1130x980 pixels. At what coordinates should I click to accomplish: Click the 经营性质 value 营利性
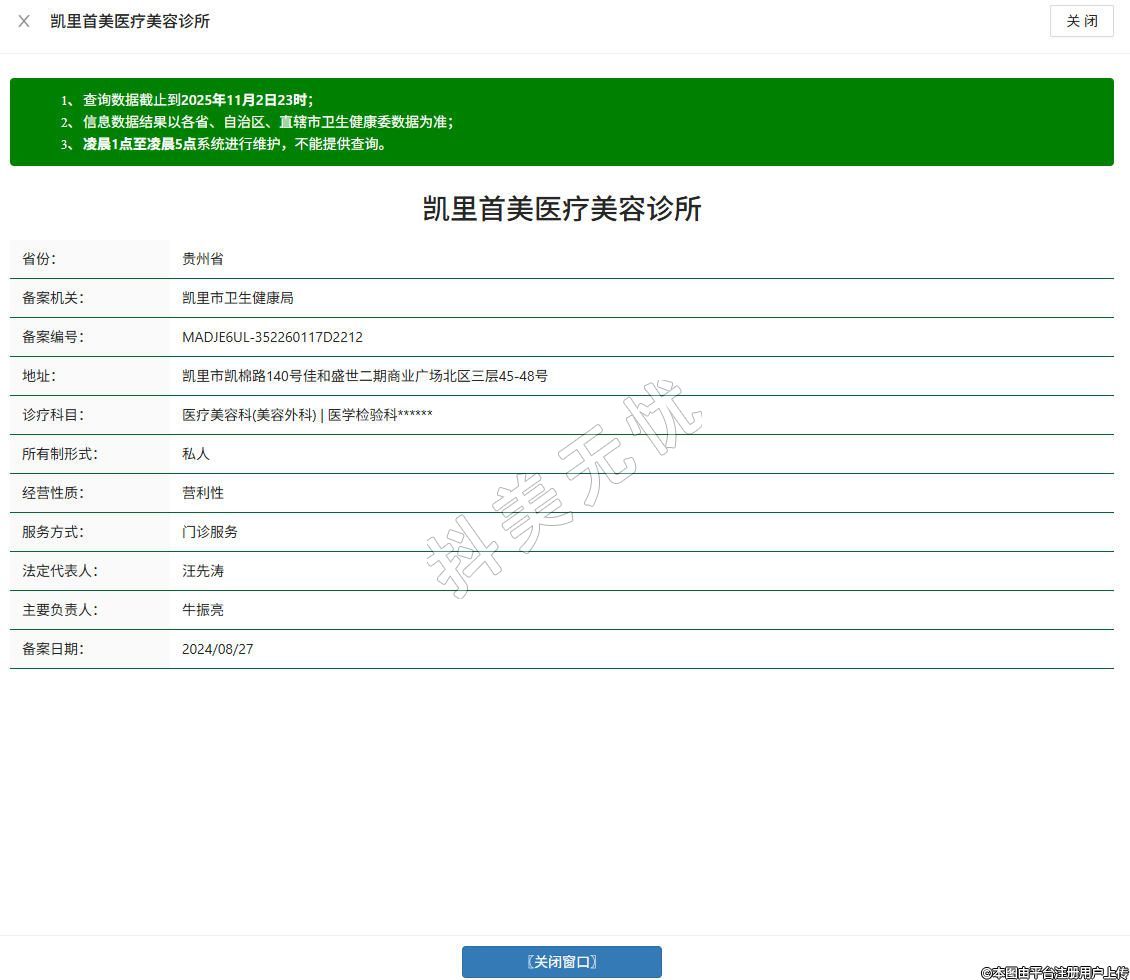(203, 493)
